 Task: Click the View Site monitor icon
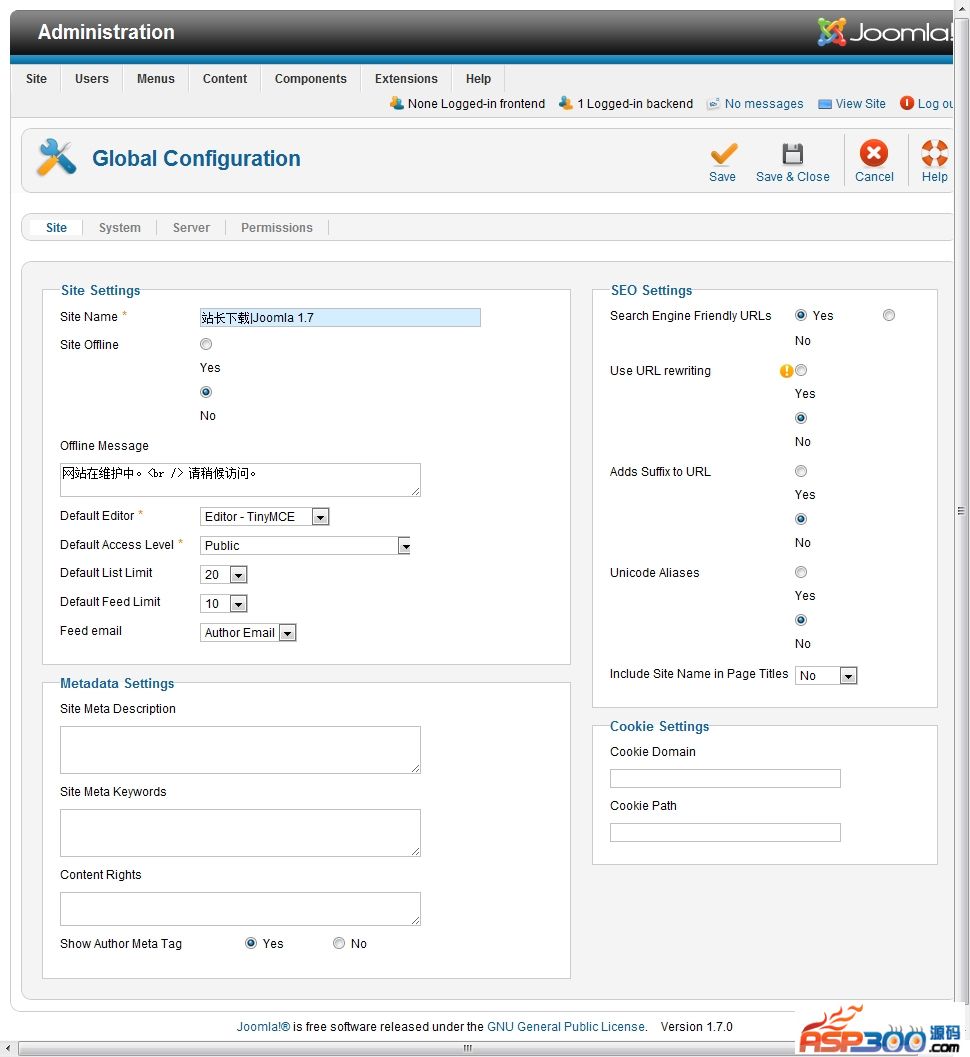tap(825, 104)
